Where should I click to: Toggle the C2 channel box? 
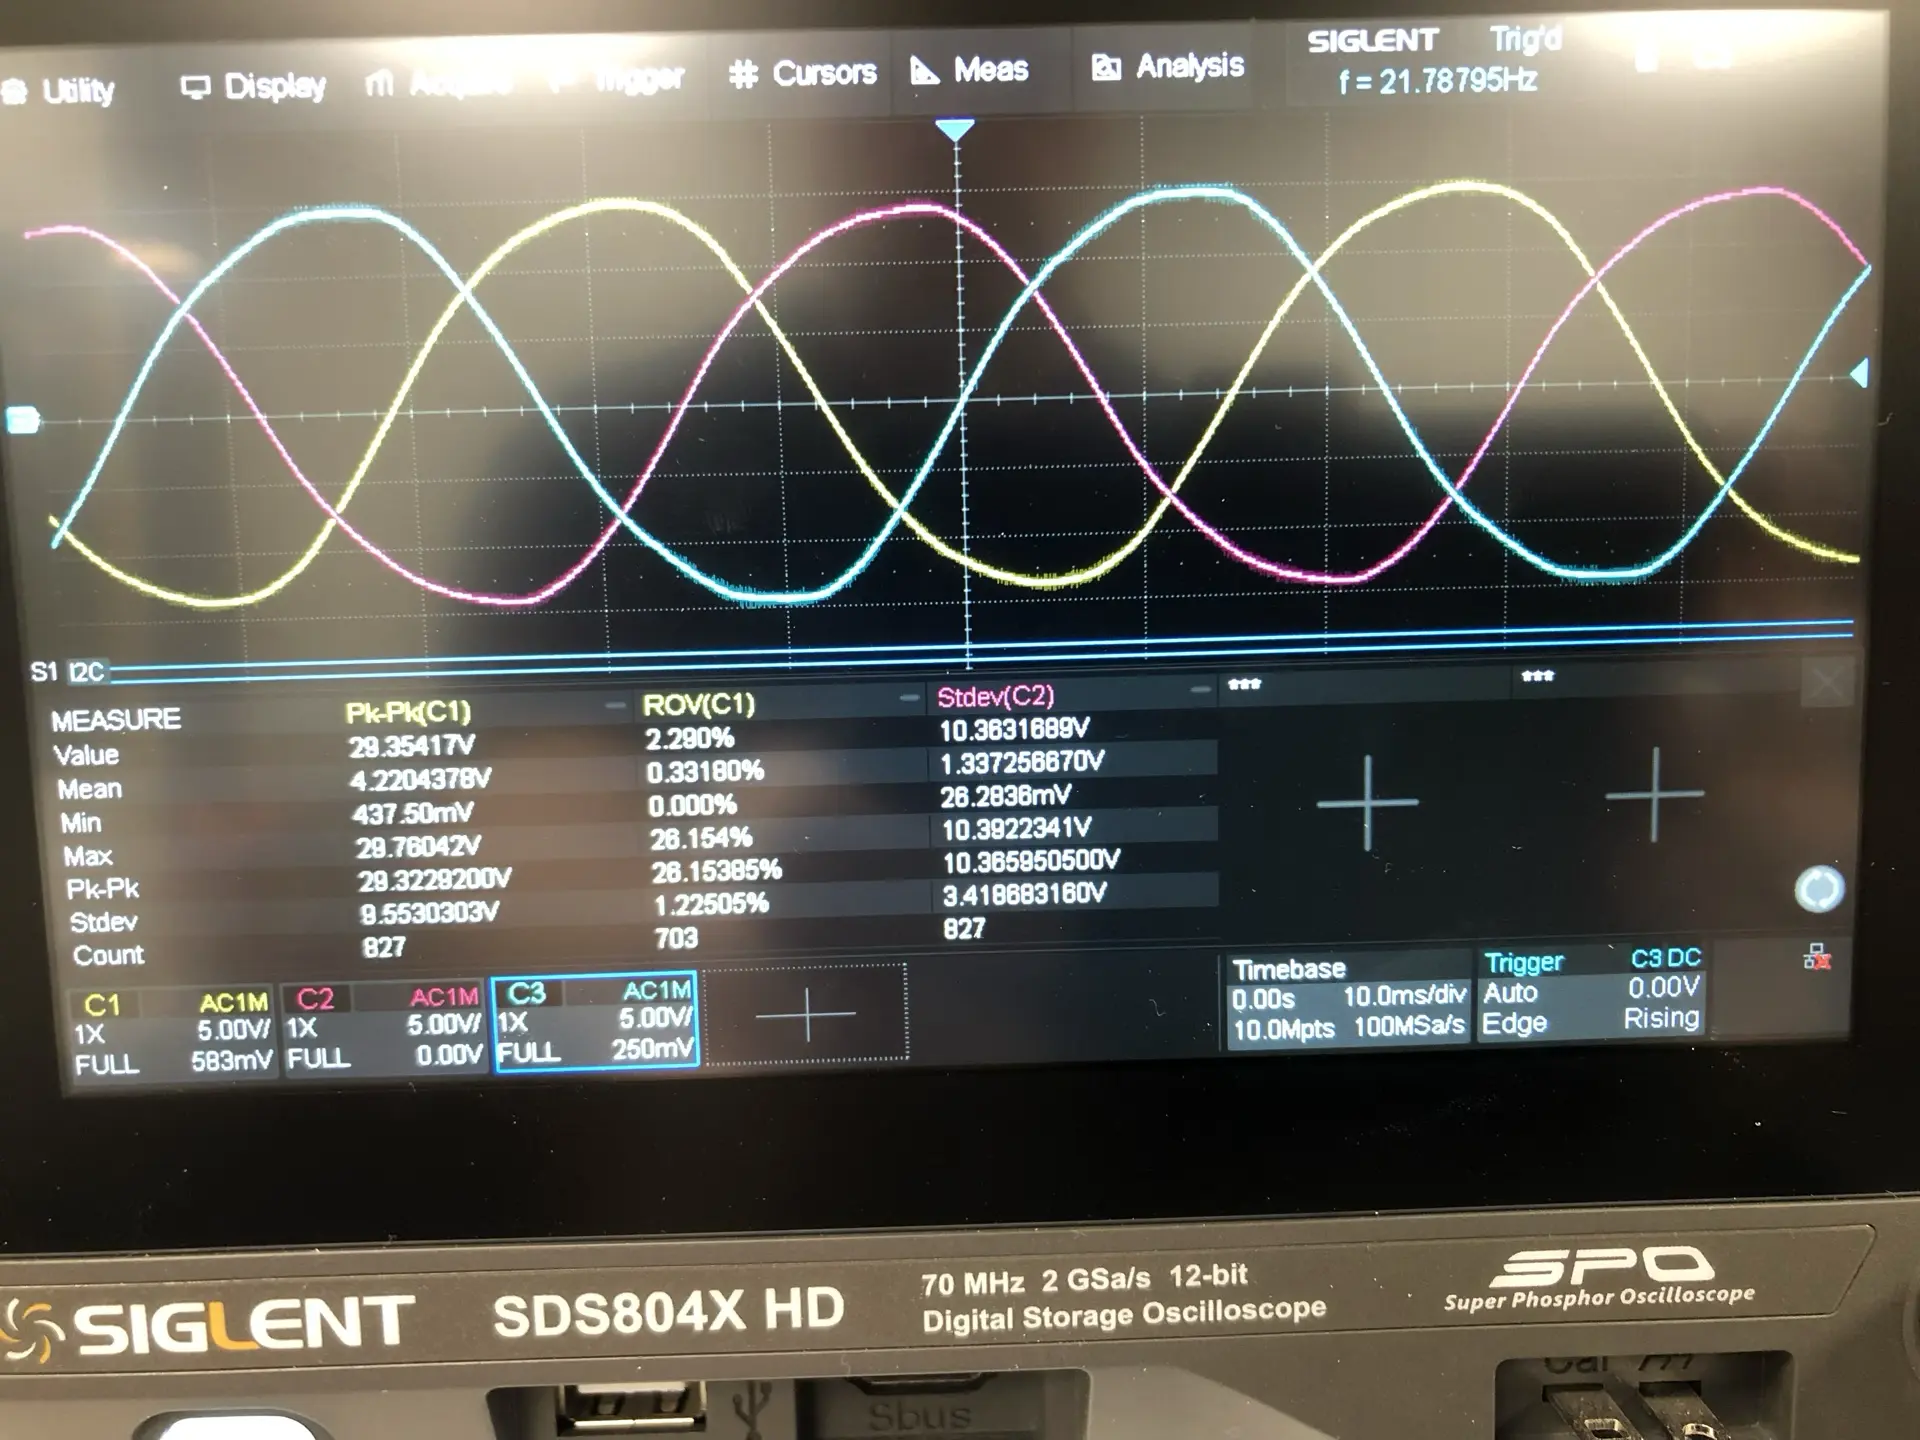[x=384, y=1027]
